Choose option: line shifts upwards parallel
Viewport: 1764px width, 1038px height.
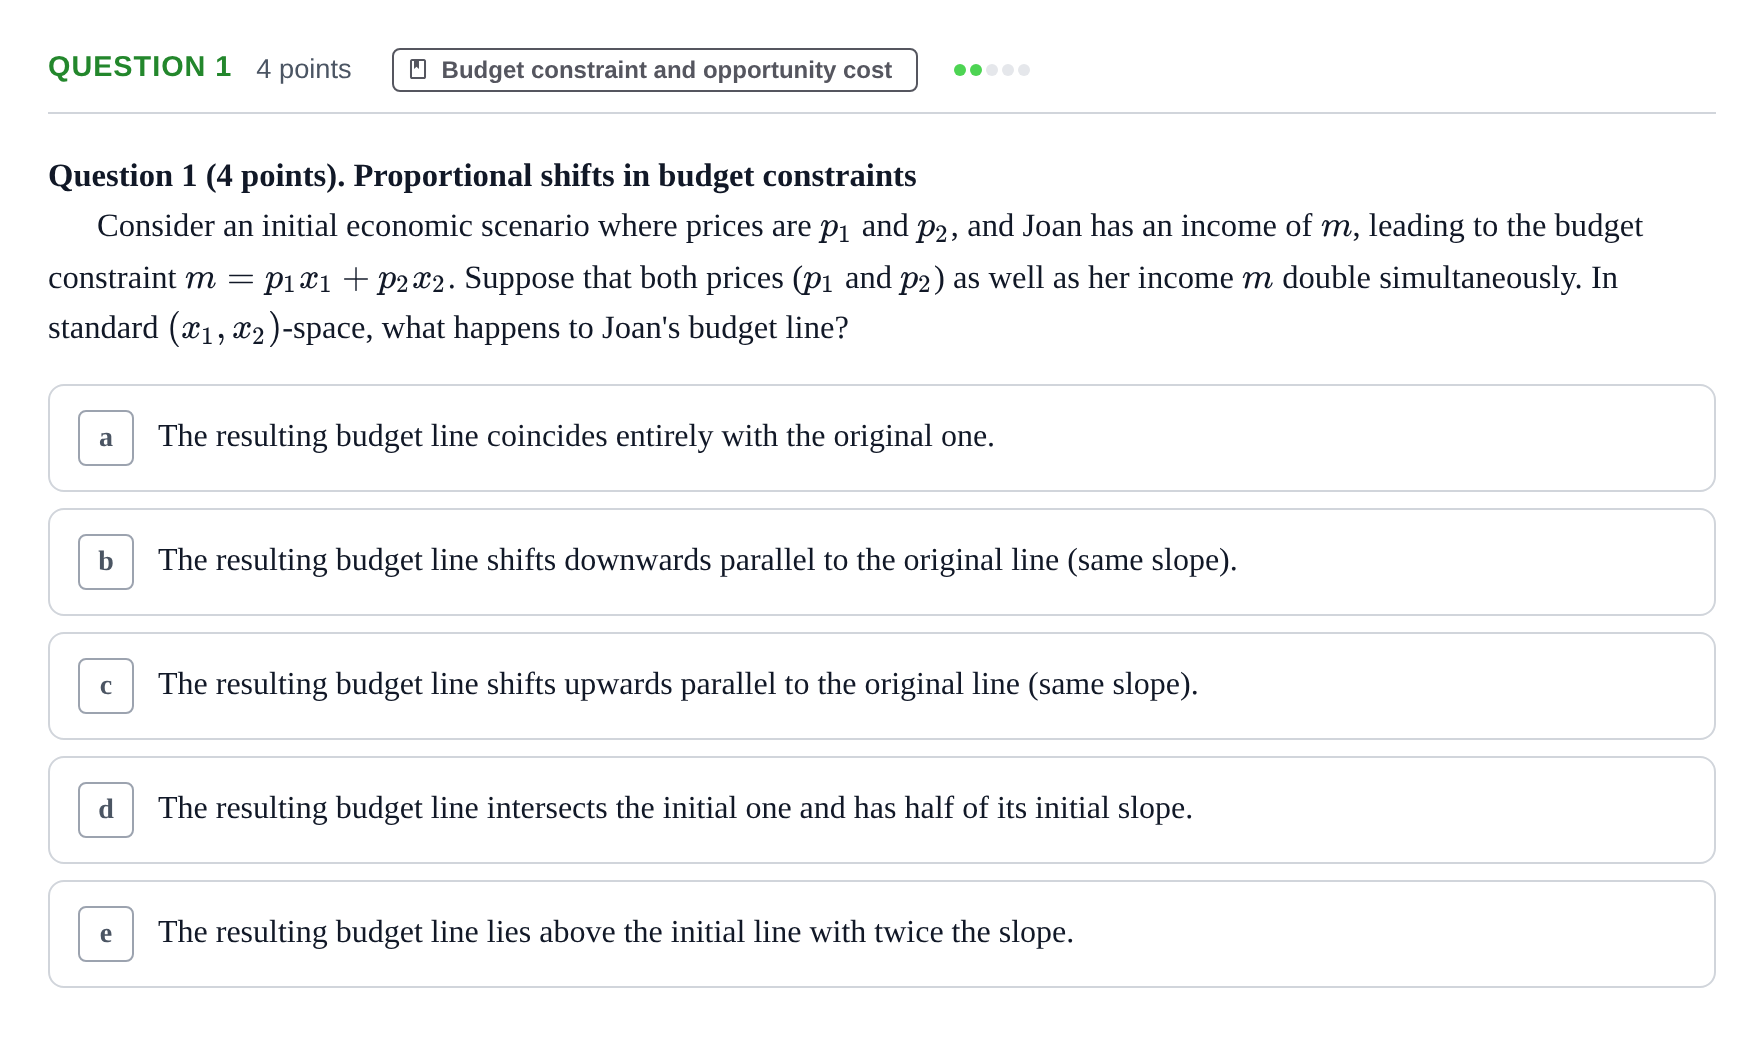881,686
